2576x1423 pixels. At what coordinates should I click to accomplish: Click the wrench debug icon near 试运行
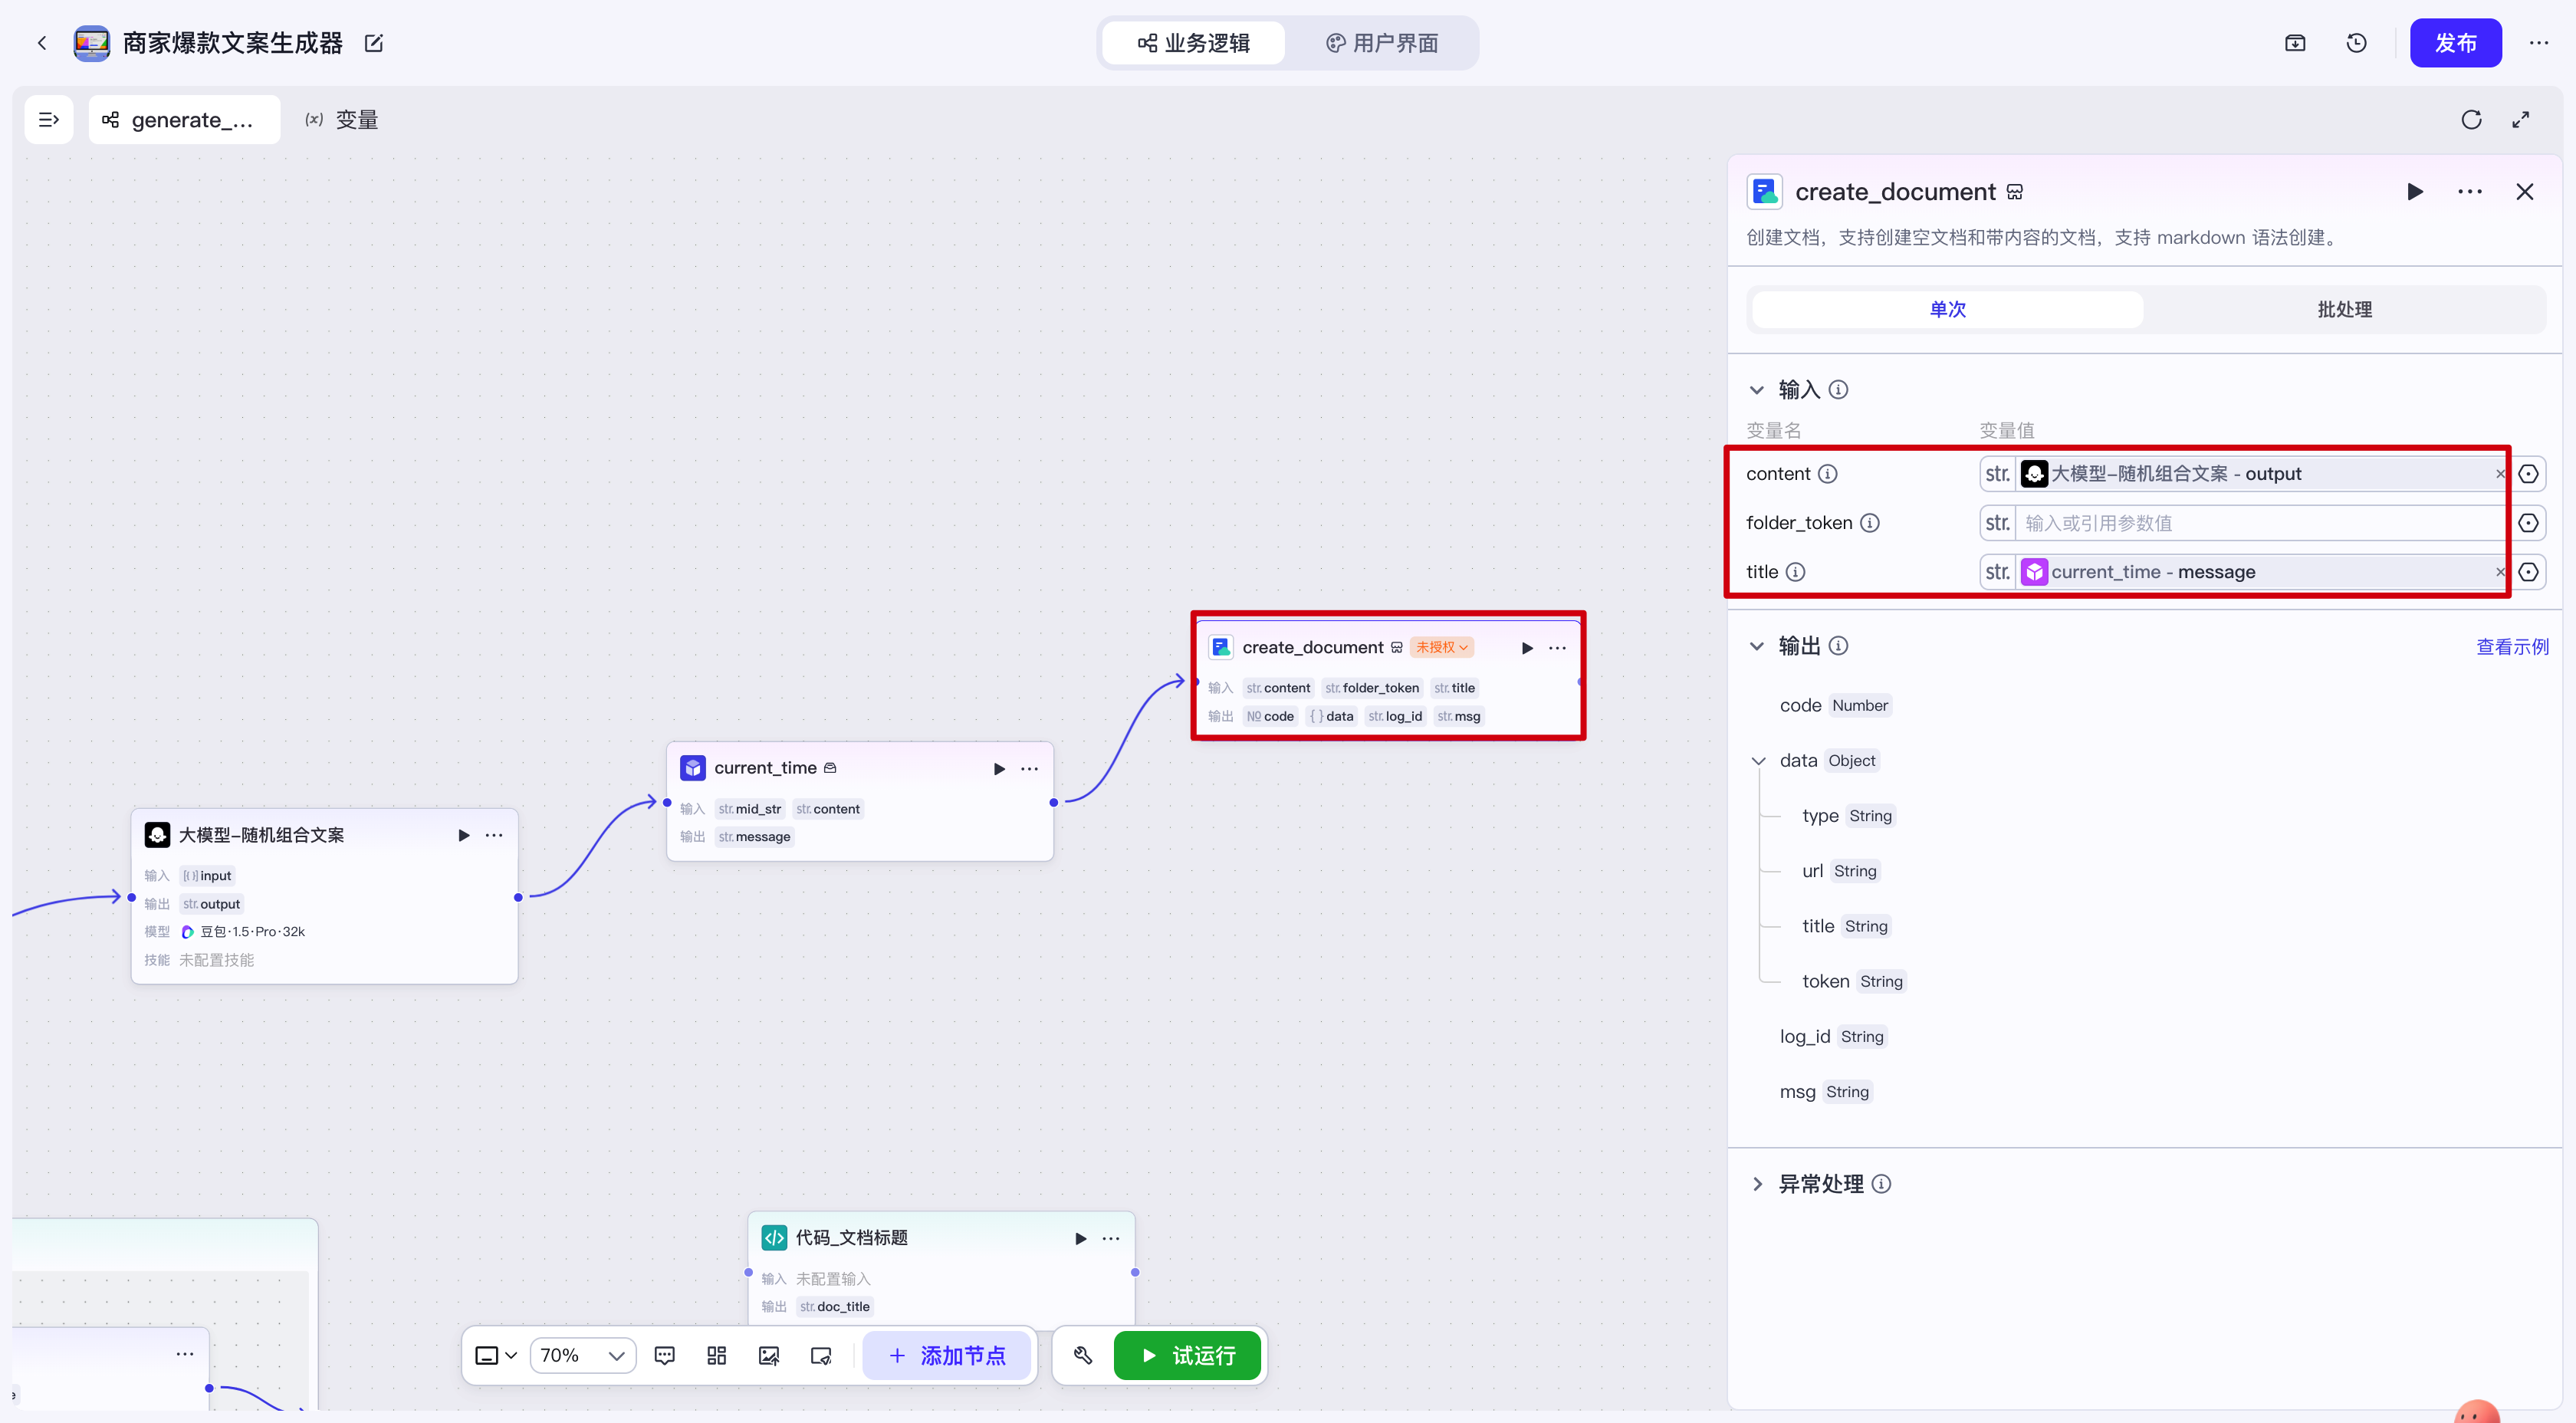click(x=1083, y=1355)
